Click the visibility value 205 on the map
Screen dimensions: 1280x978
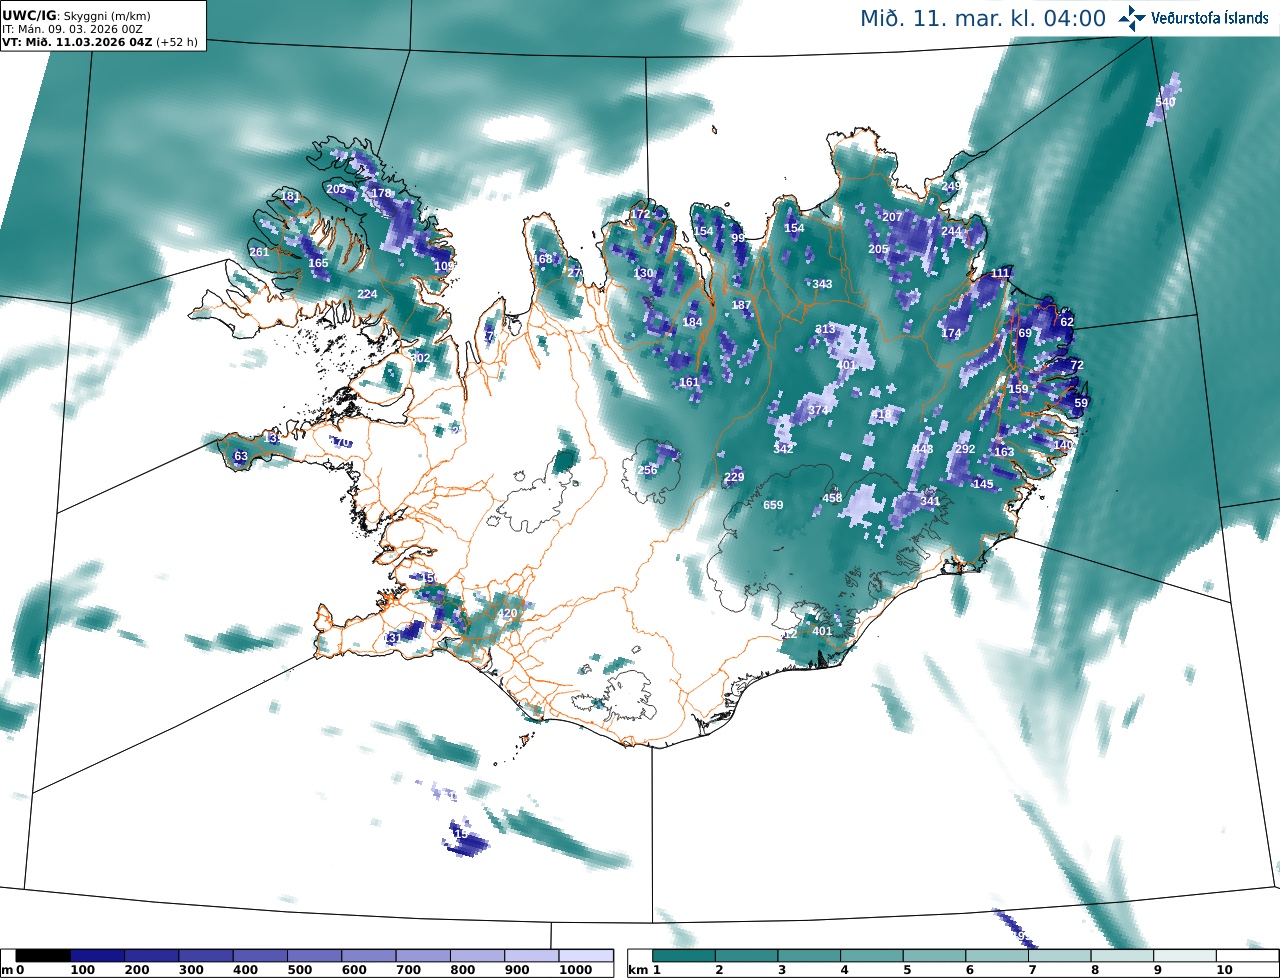[x=878, y=249]
